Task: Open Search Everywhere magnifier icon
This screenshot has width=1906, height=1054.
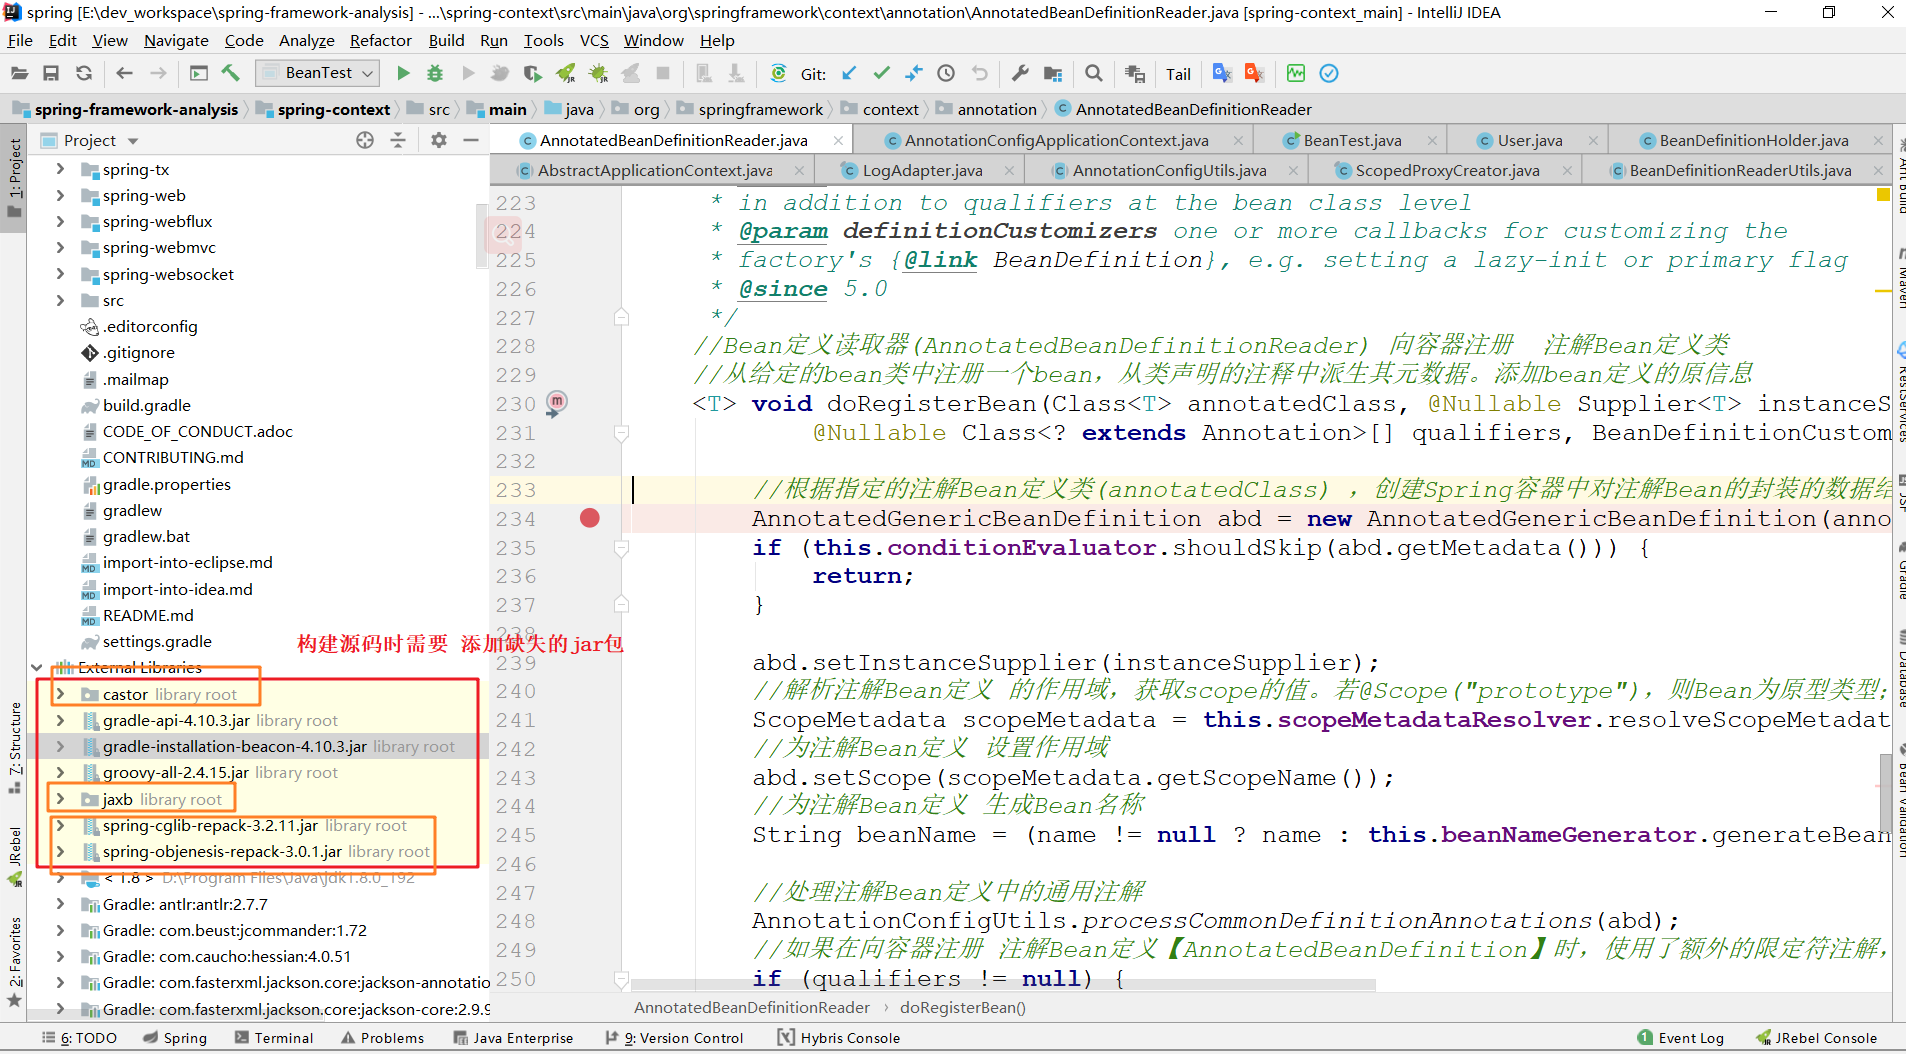Action: tap(1094, 73)
